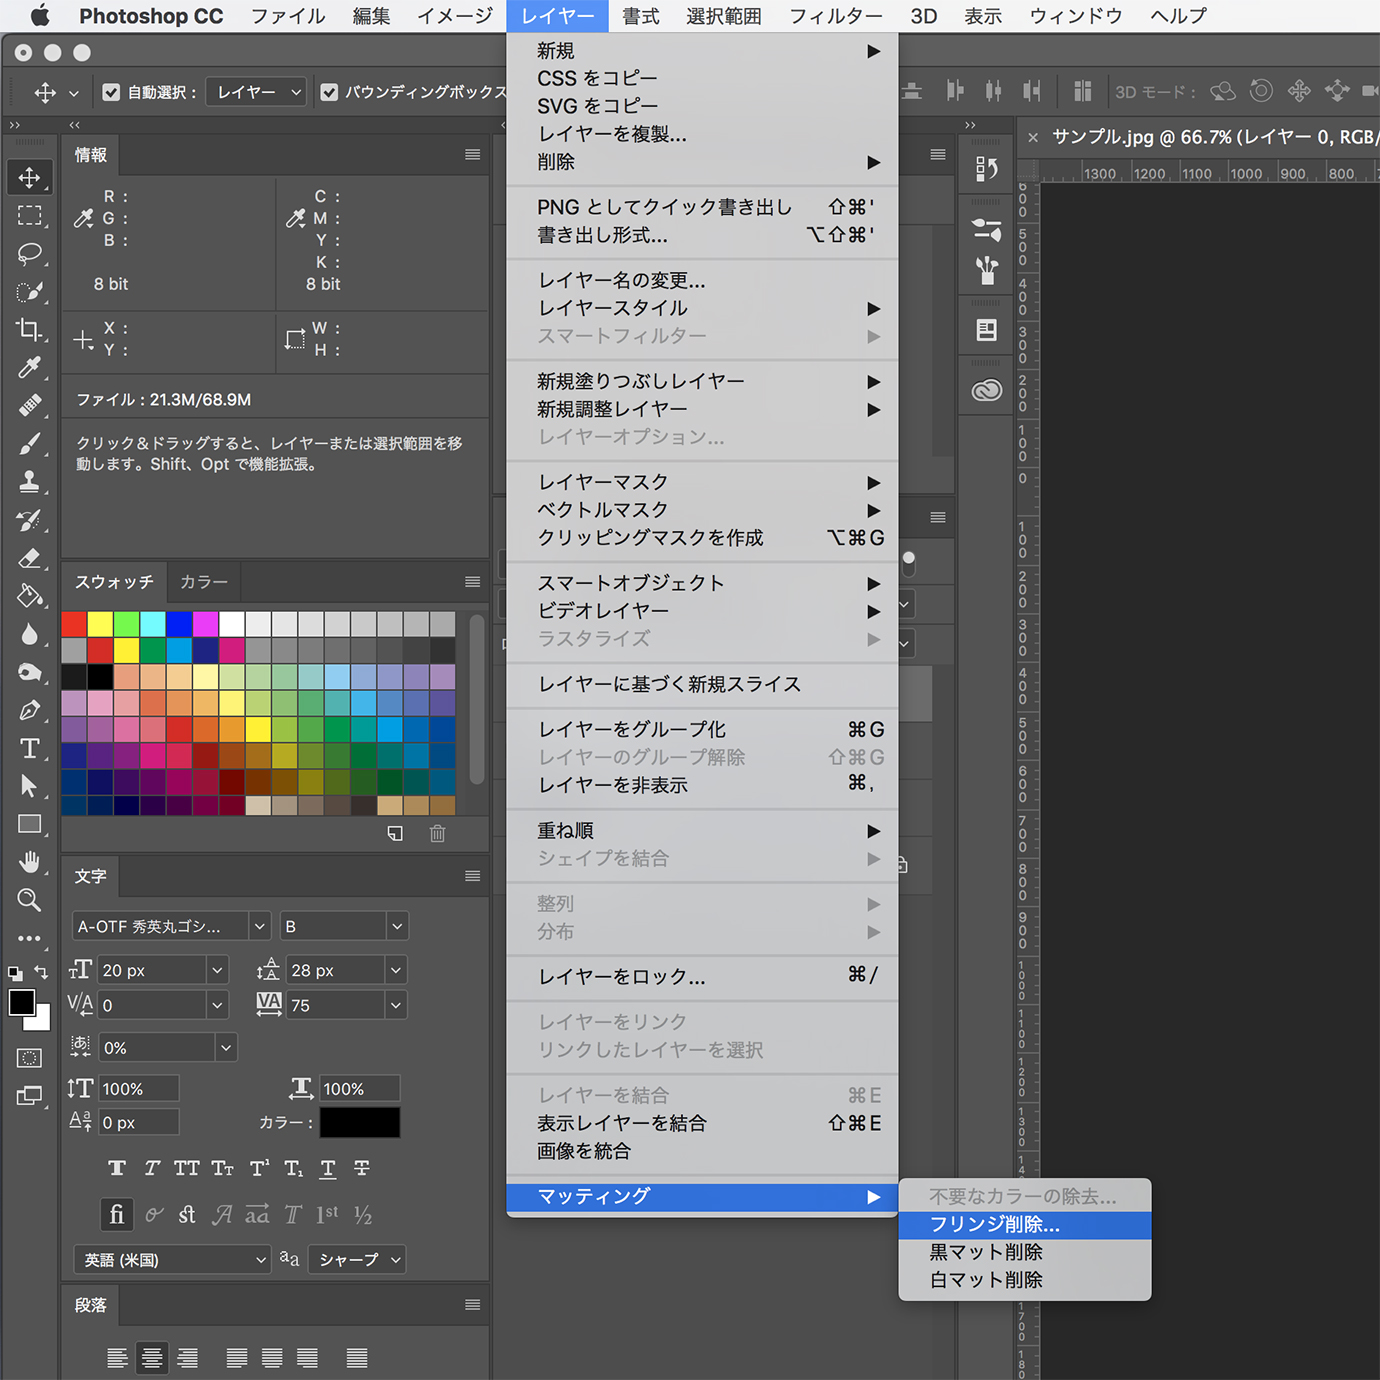Click the text color black swatch
The height and width of the screenshot is (1380, 1380).
tap(360, 1122)
